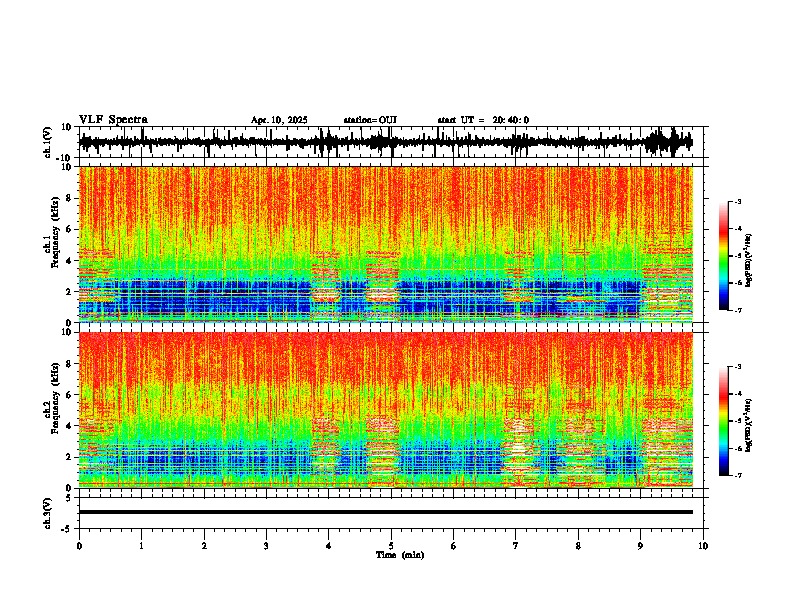Click the time-axis tick label "9"
Viewport: 792px width, 612px height.
point(640,546)
